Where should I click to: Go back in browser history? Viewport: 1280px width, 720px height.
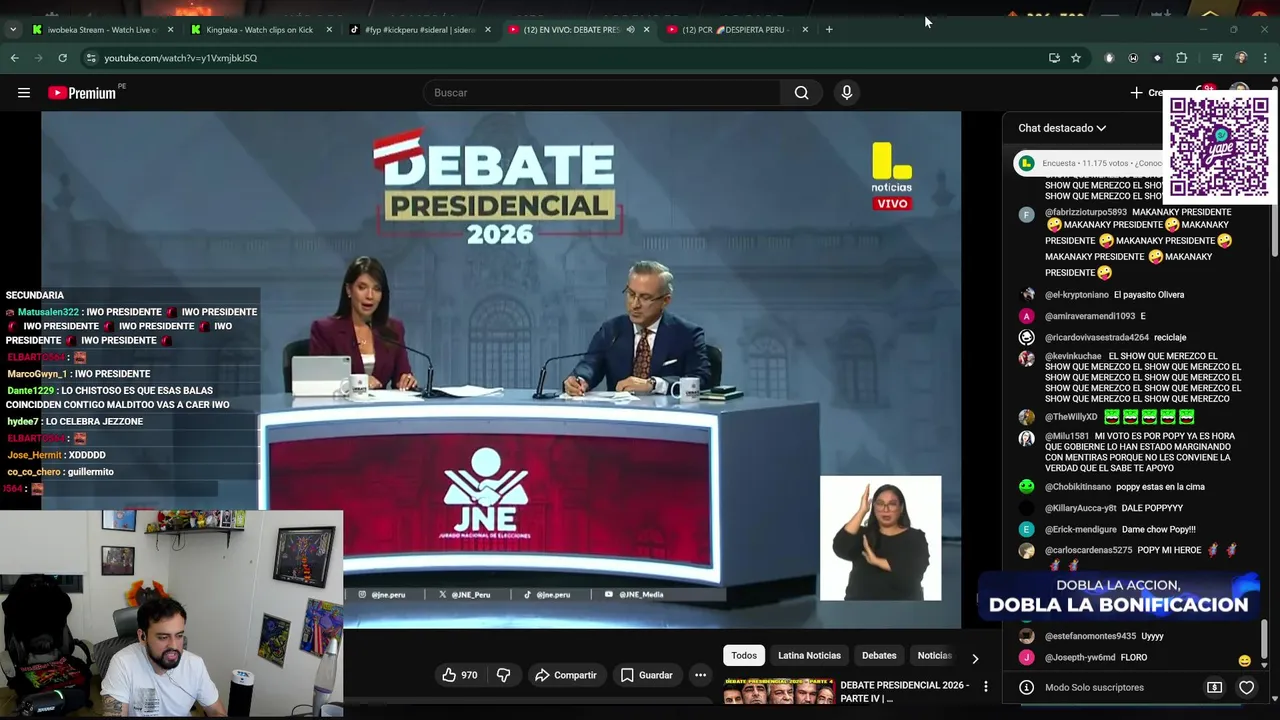14,58
